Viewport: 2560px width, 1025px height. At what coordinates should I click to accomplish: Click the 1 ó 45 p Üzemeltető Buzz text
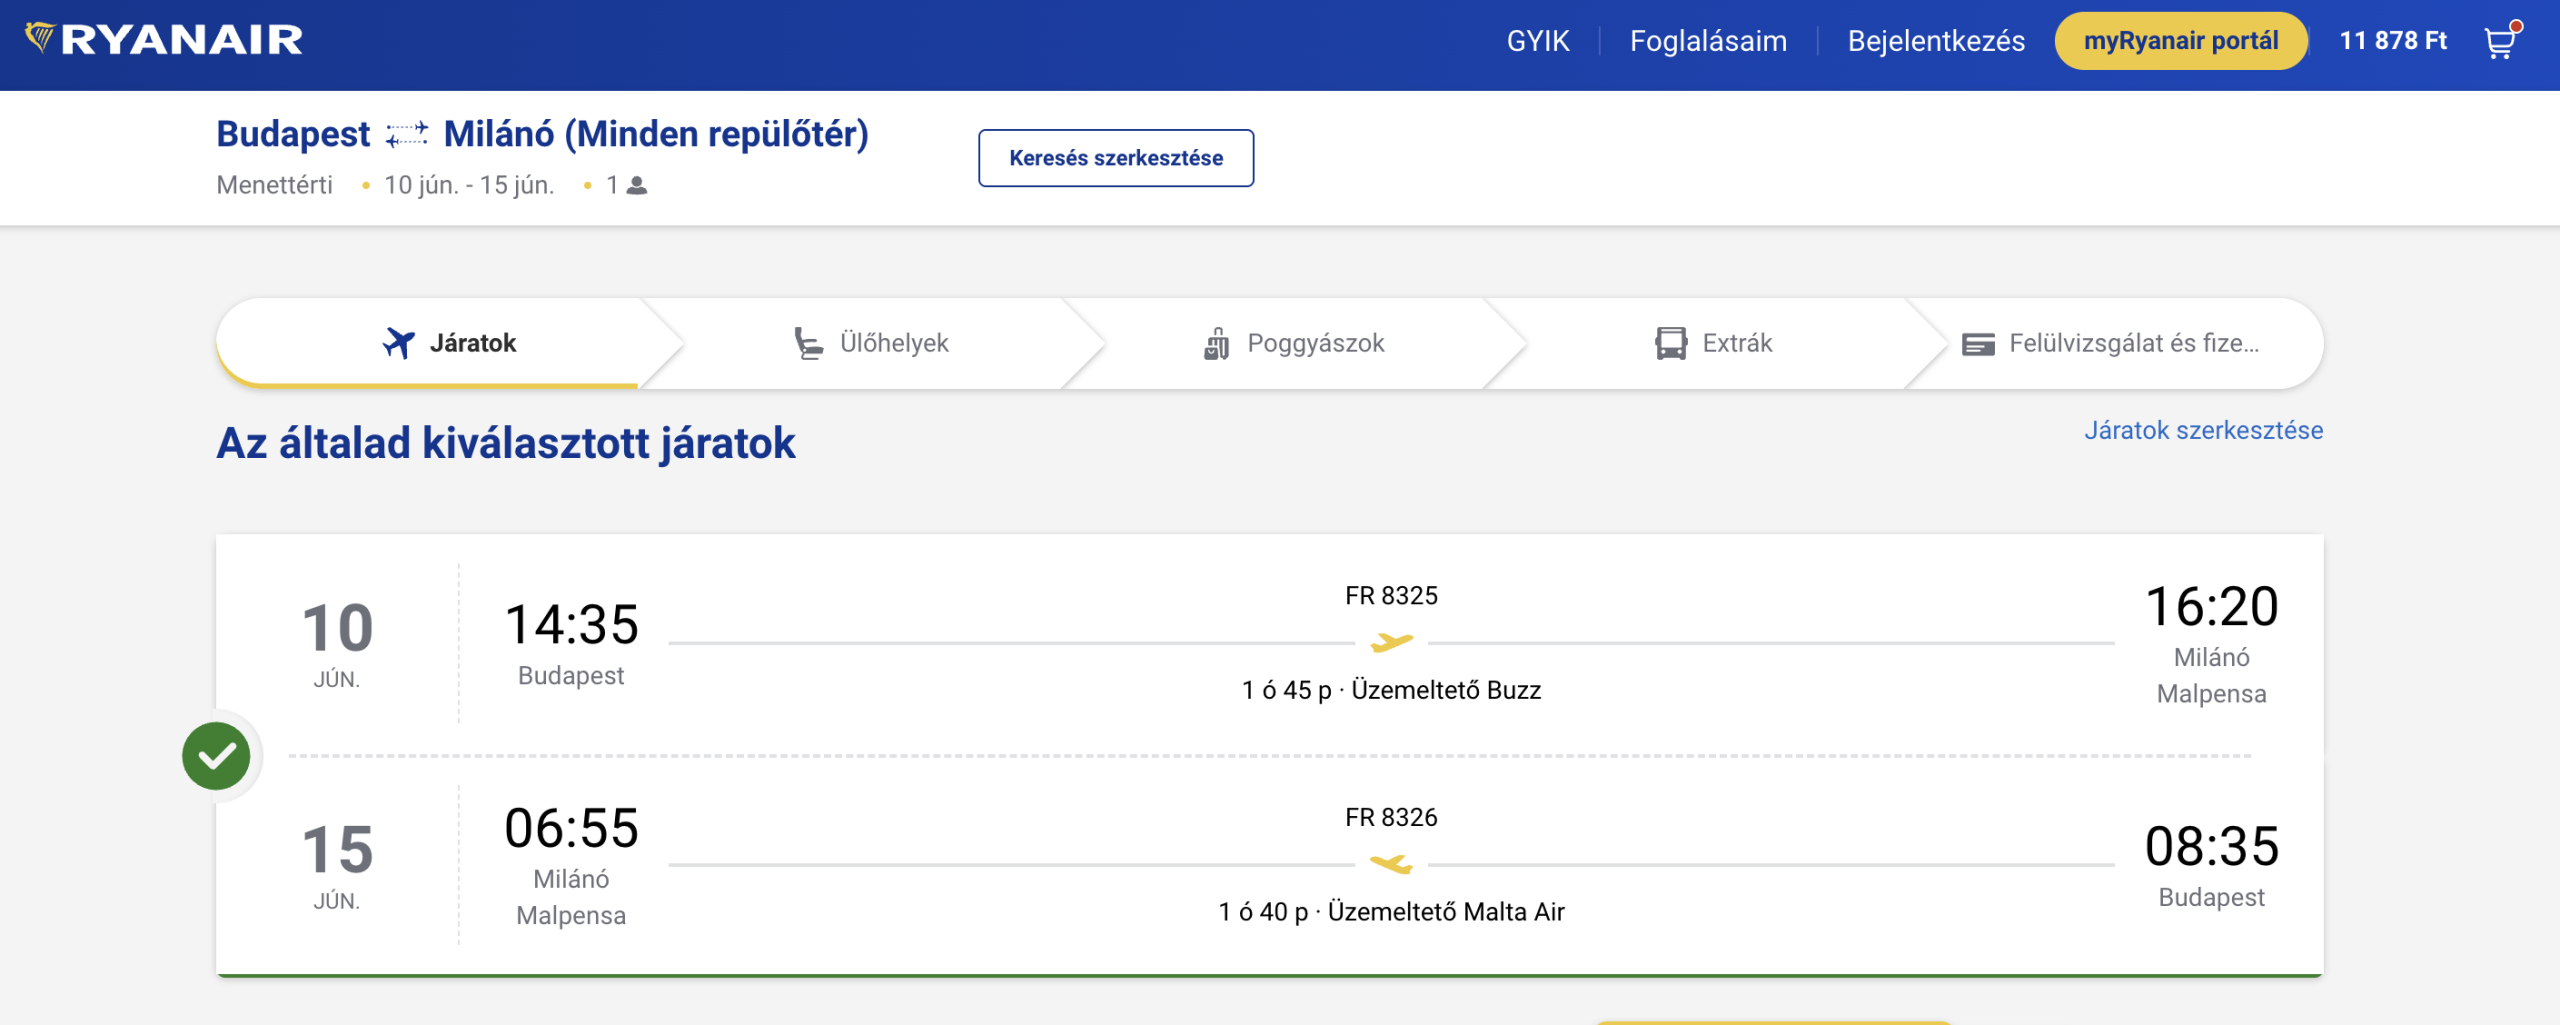tap(1391, 690)
